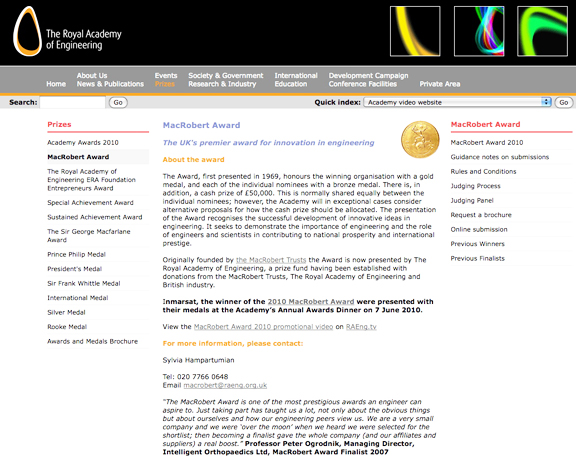Open the Previous Winners link
Viewport: 576px width, 465px height.
[x=478, y=244]
